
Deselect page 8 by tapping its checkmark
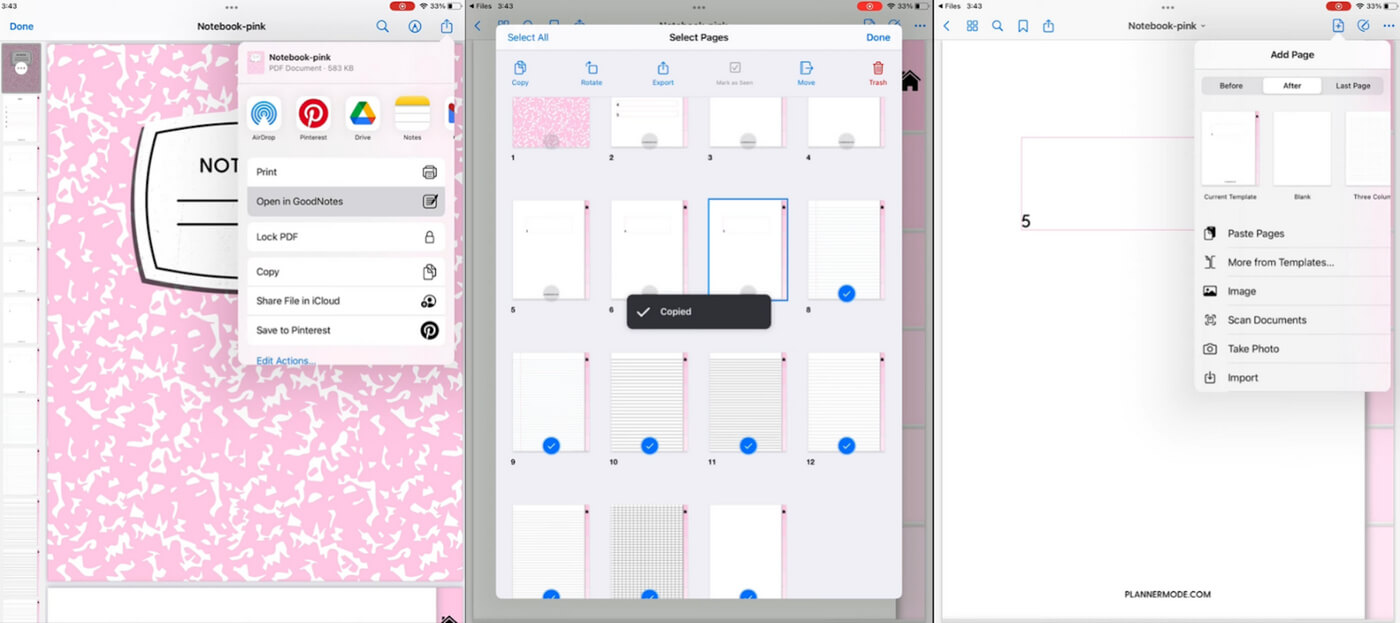tap(846, 293)
